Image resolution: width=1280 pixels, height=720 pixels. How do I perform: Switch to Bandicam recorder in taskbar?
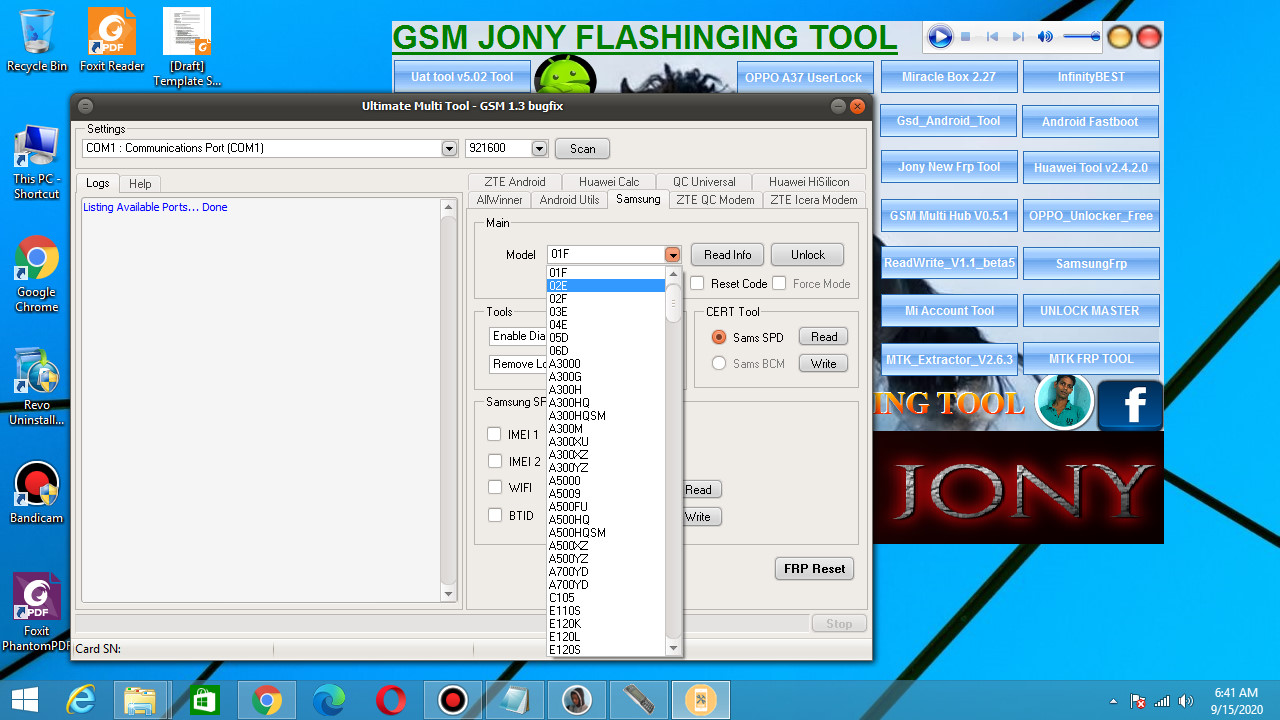tap(453, 700)
